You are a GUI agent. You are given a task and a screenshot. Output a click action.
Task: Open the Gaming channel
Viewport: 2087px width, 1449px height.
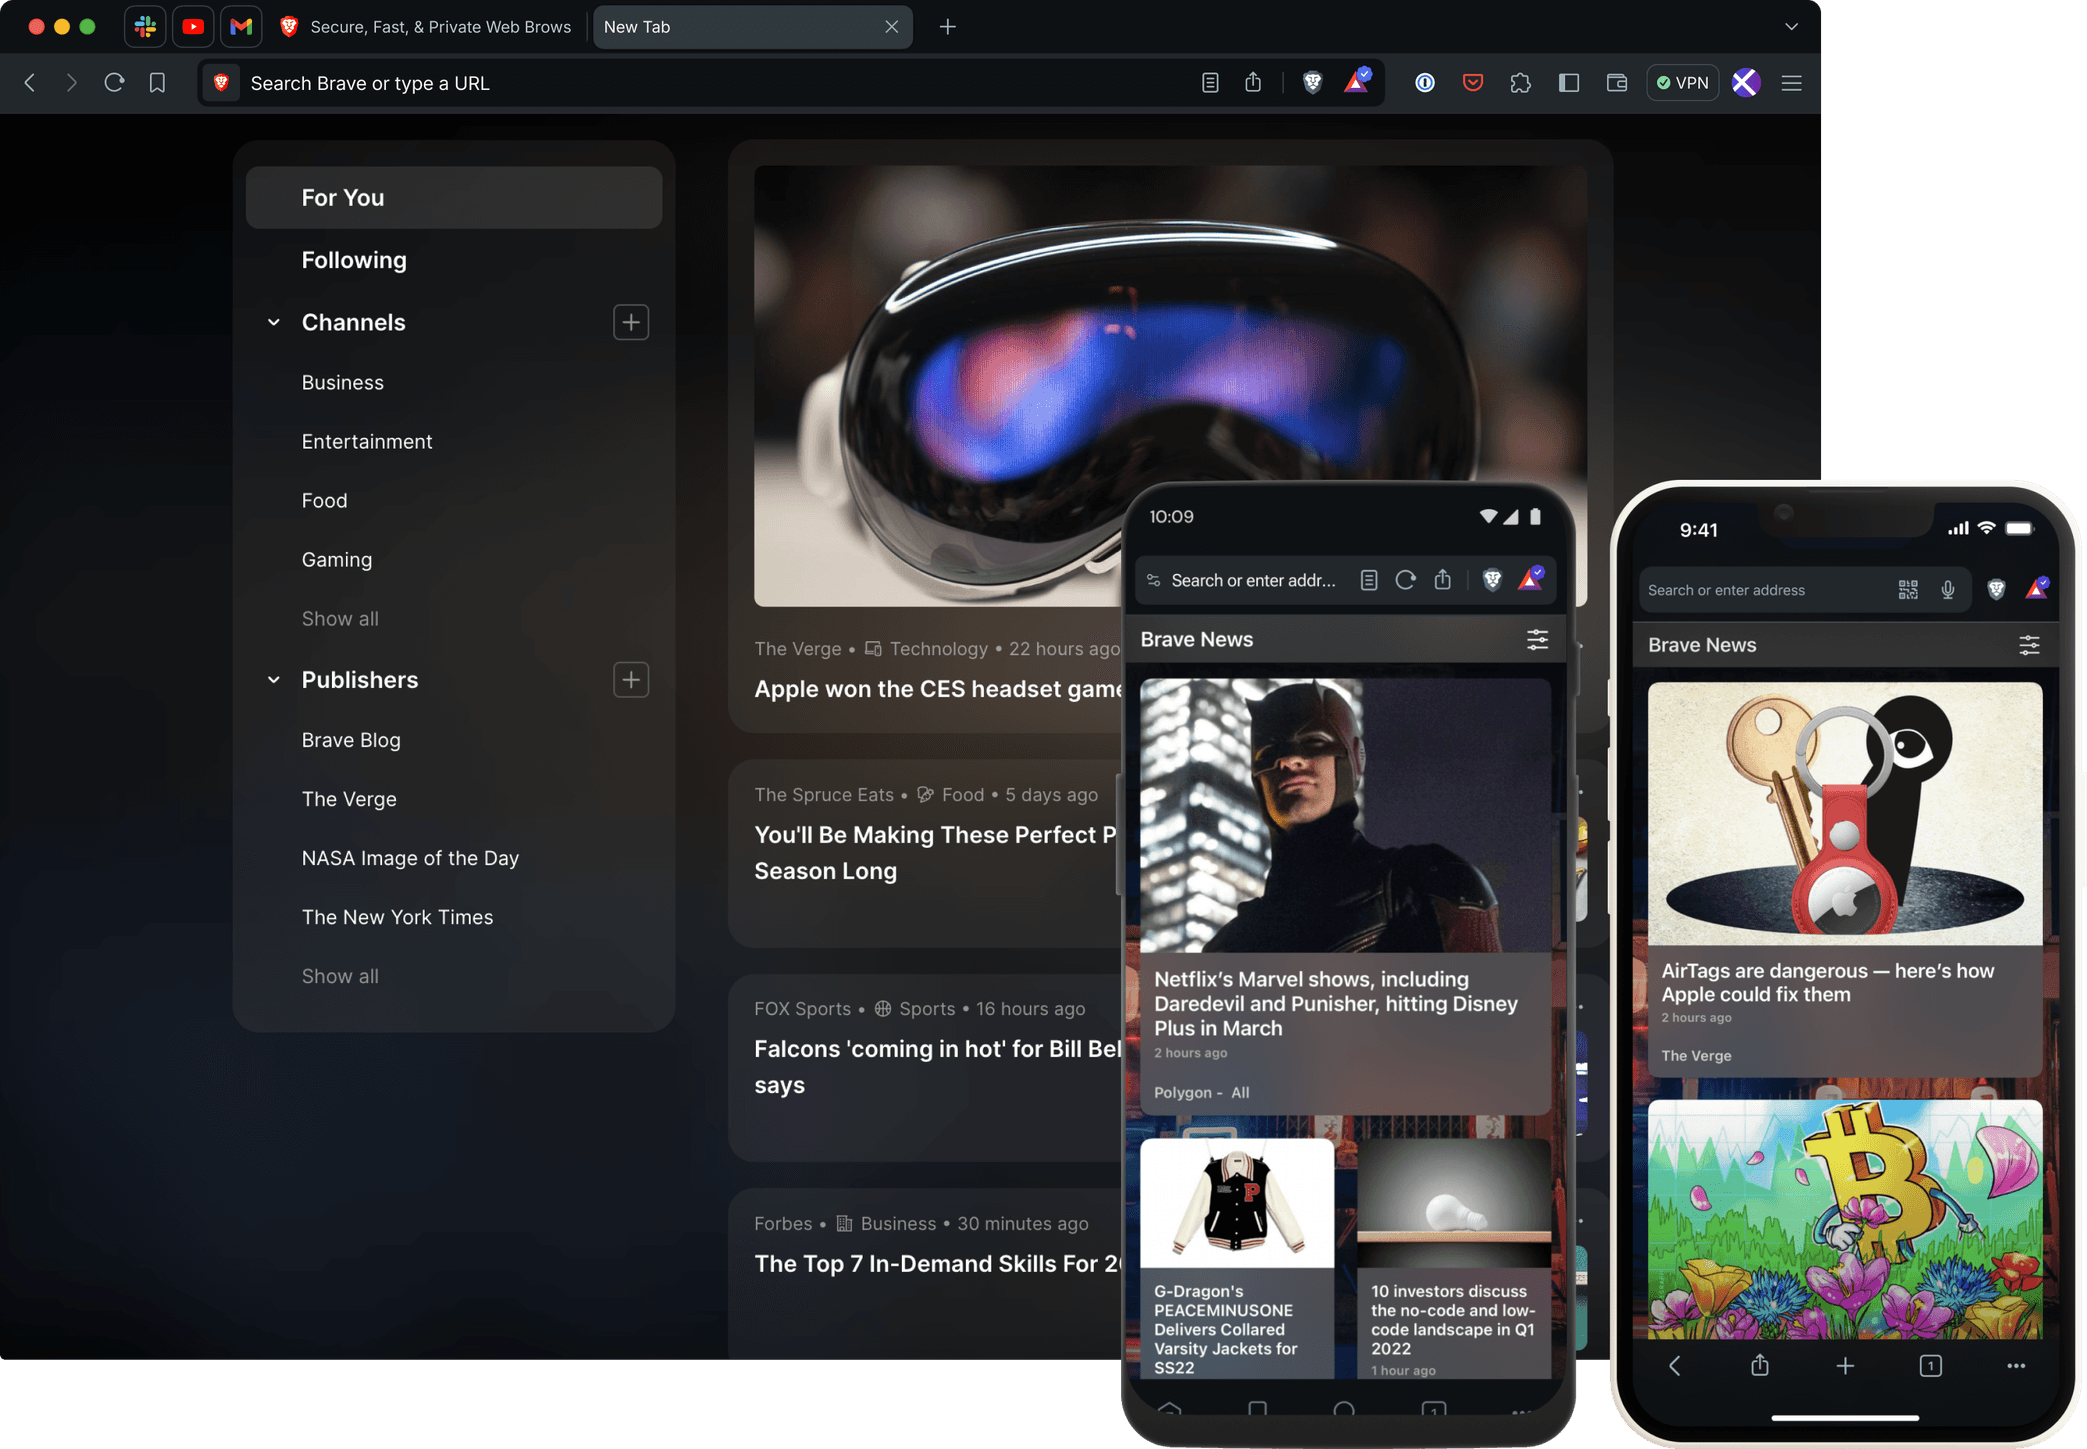(337, 559)
